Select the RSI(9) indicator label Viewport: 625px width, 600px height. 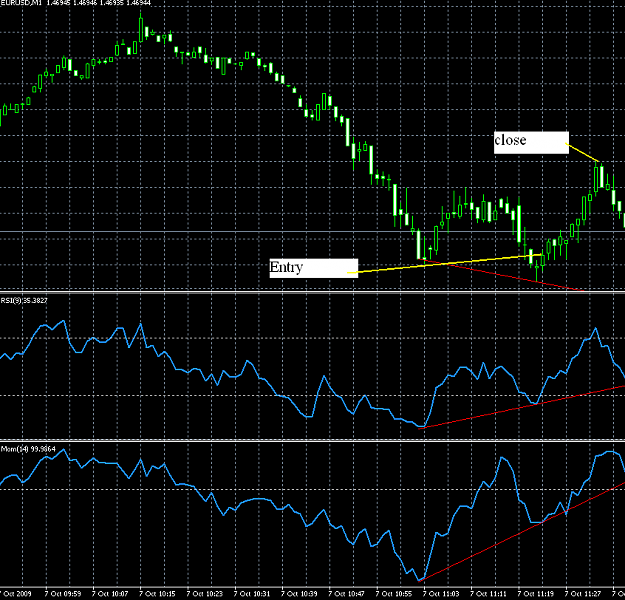point(24,301)
